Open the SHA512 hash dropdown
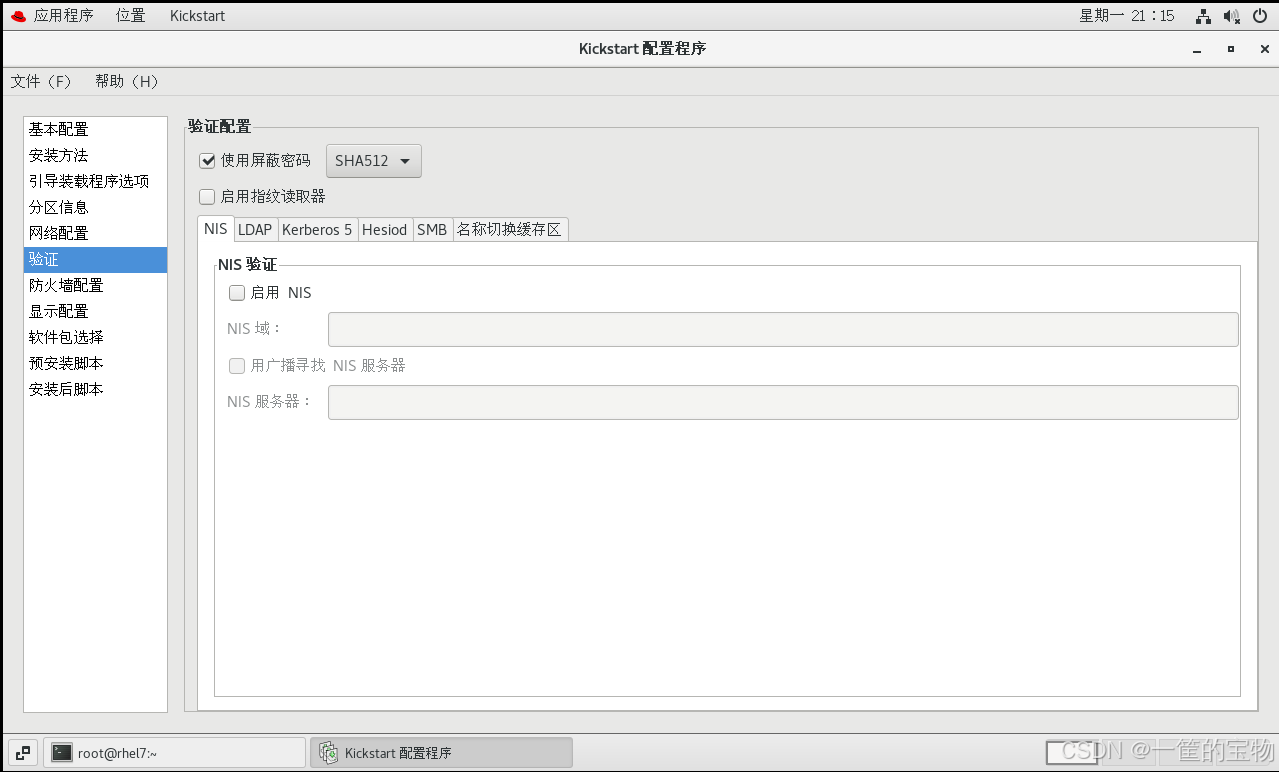 coord(374,161)
